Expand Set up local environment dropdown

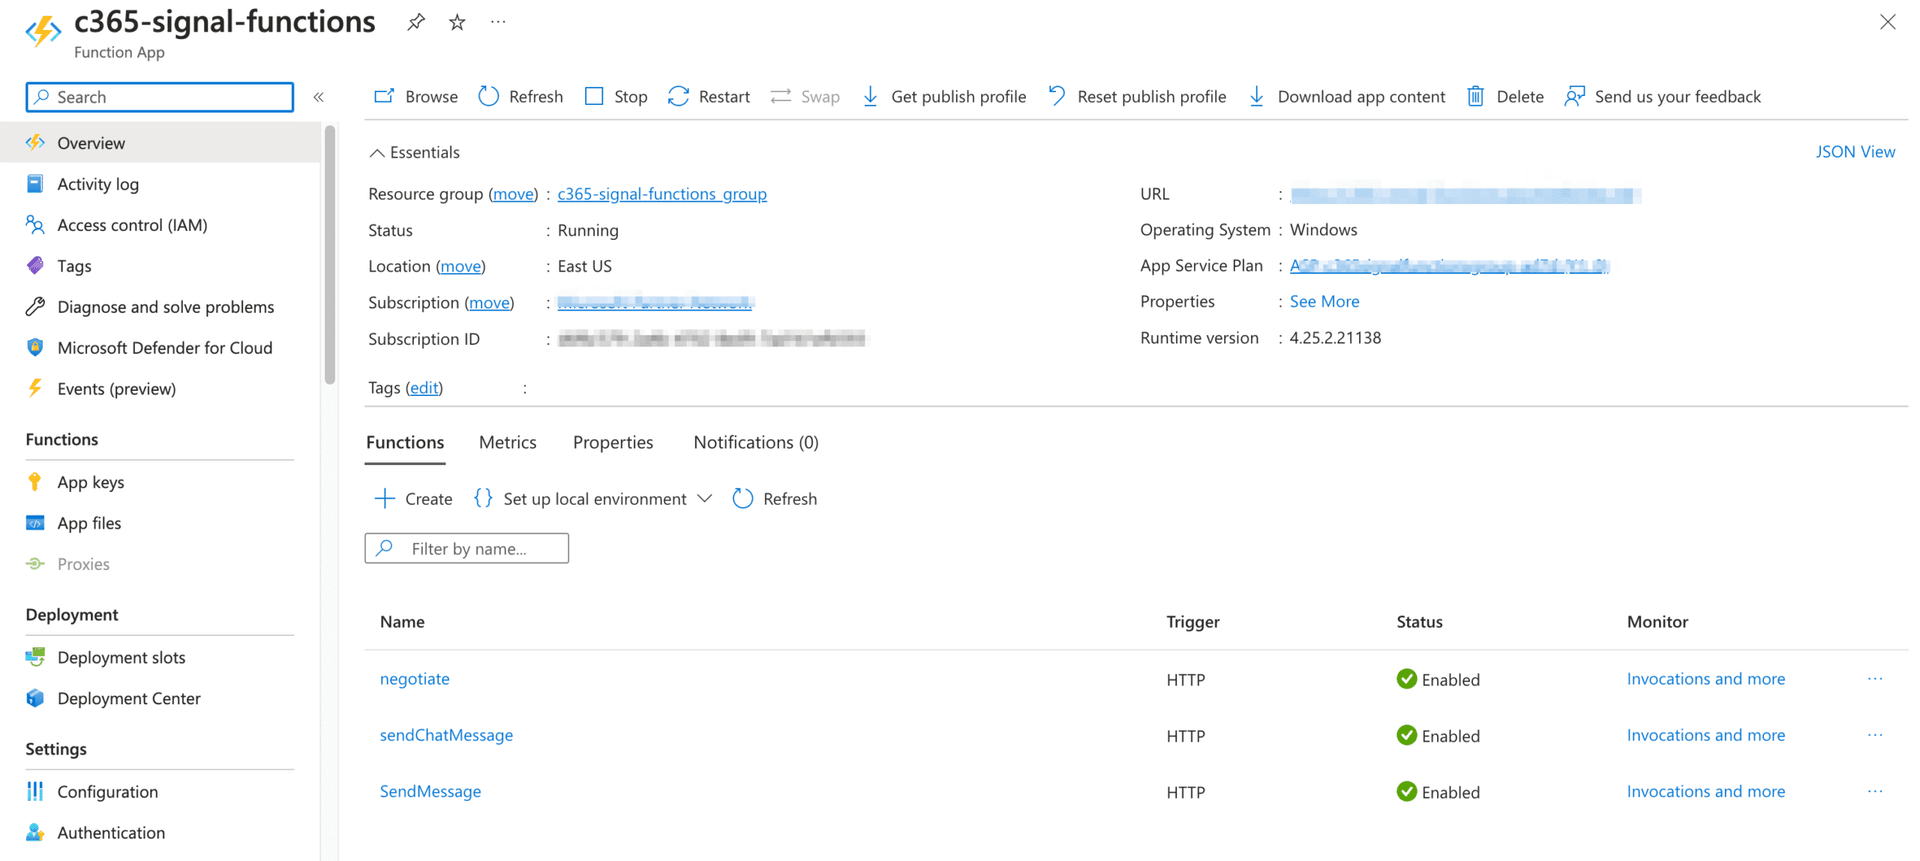click(594, 498)
